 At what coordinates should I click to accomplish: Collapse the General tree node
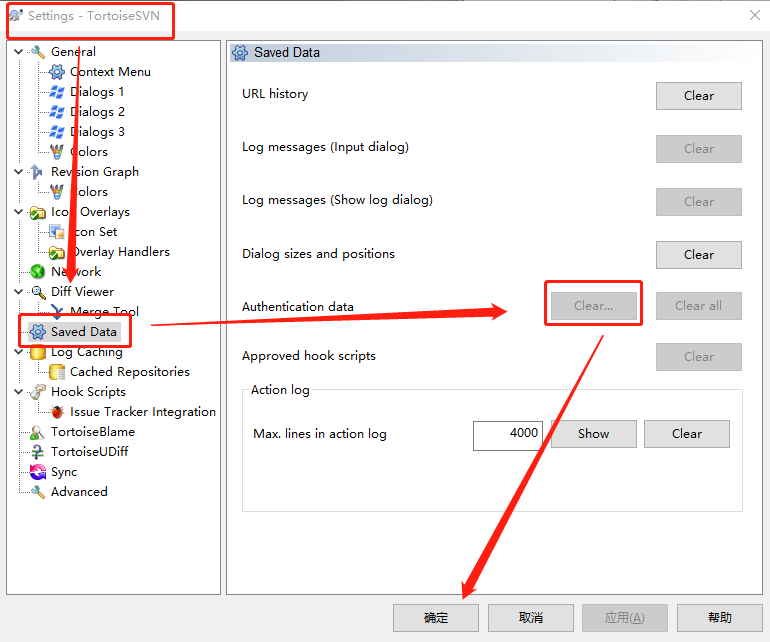19,52
